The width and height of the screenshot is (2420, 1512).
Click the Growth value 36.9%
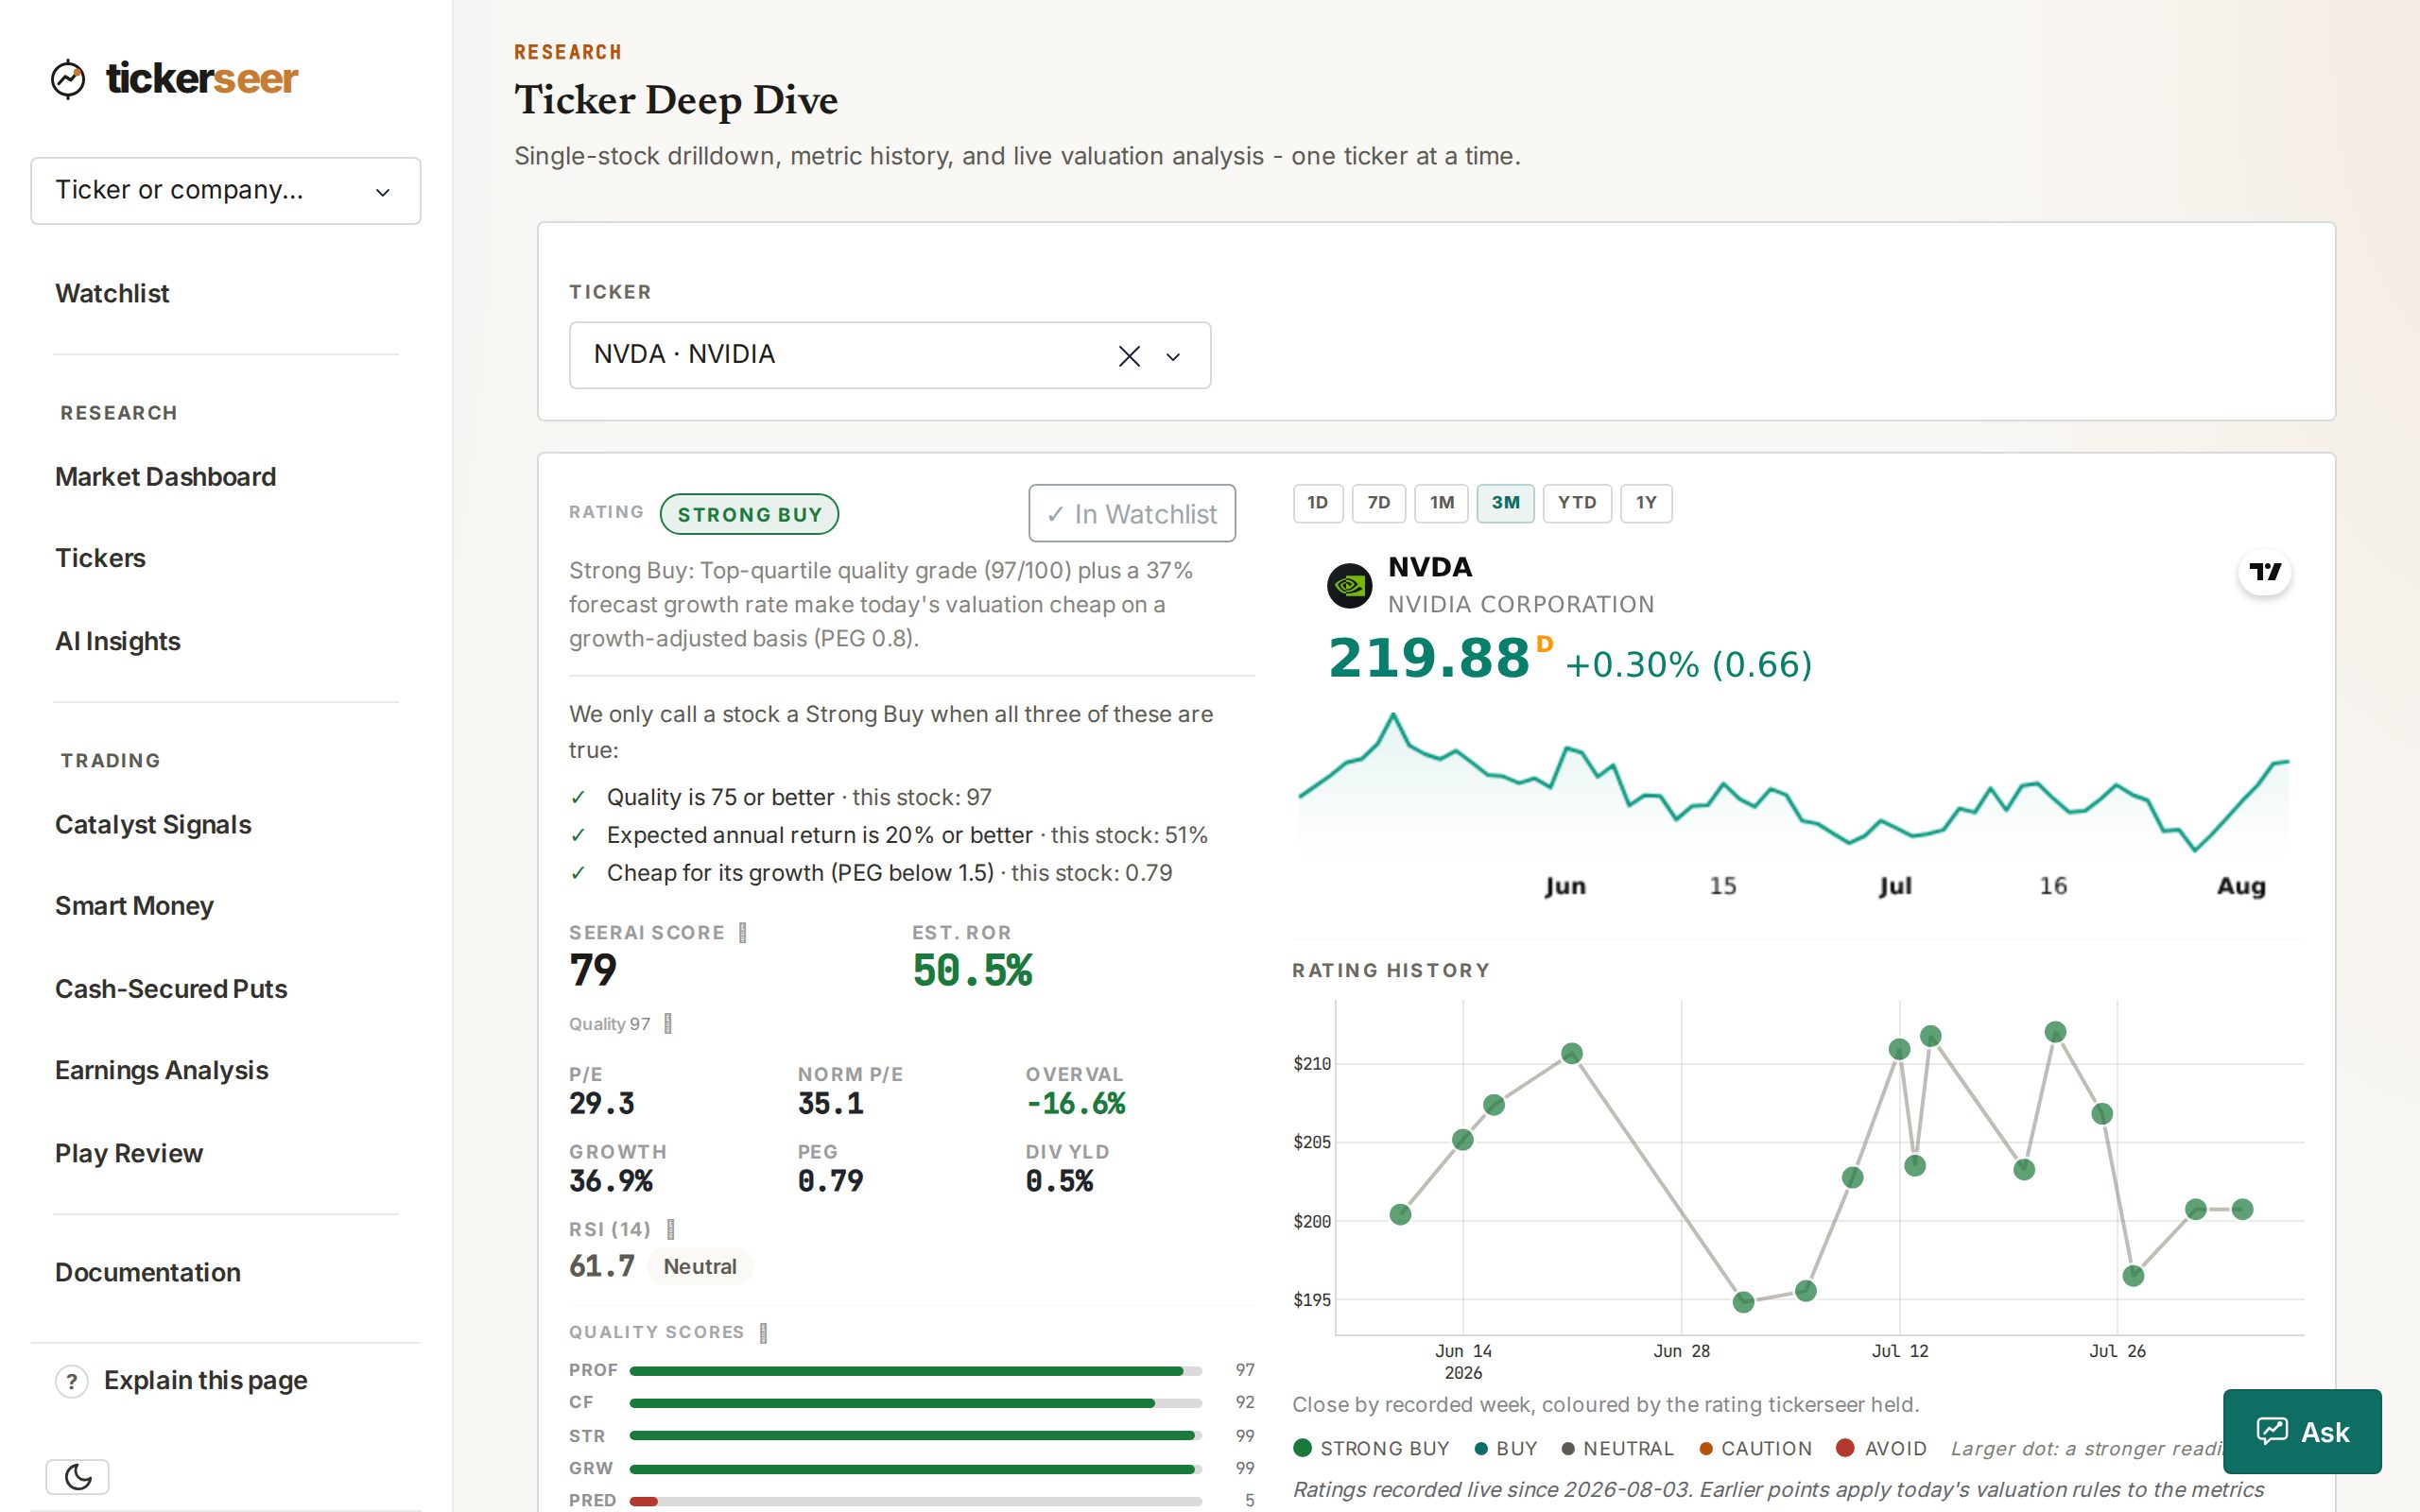611,1181
